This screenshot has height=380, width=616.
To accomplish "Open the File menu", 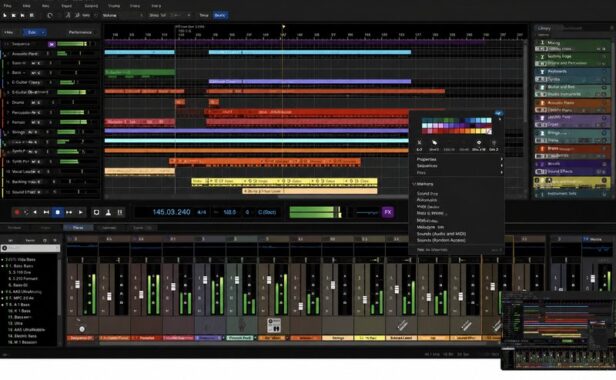I will click(7, 6).
